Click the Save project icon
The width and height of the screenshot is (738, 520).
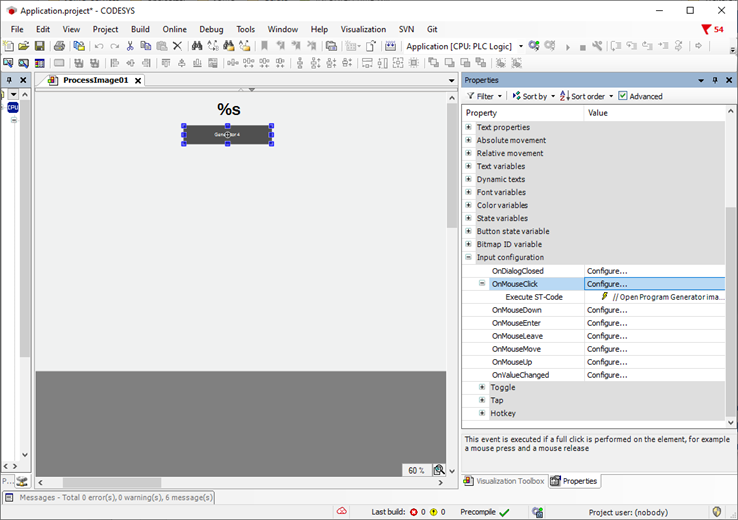click(39, 46)
